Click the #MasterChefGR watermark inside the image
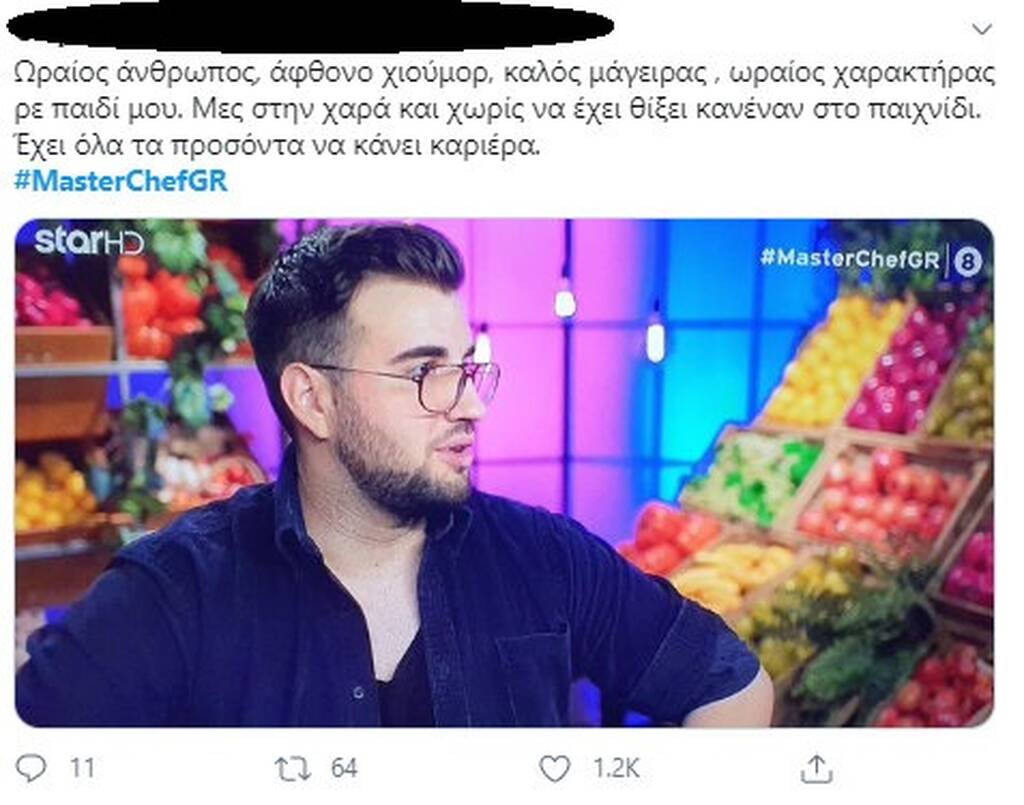 click(x=850, y=258)
